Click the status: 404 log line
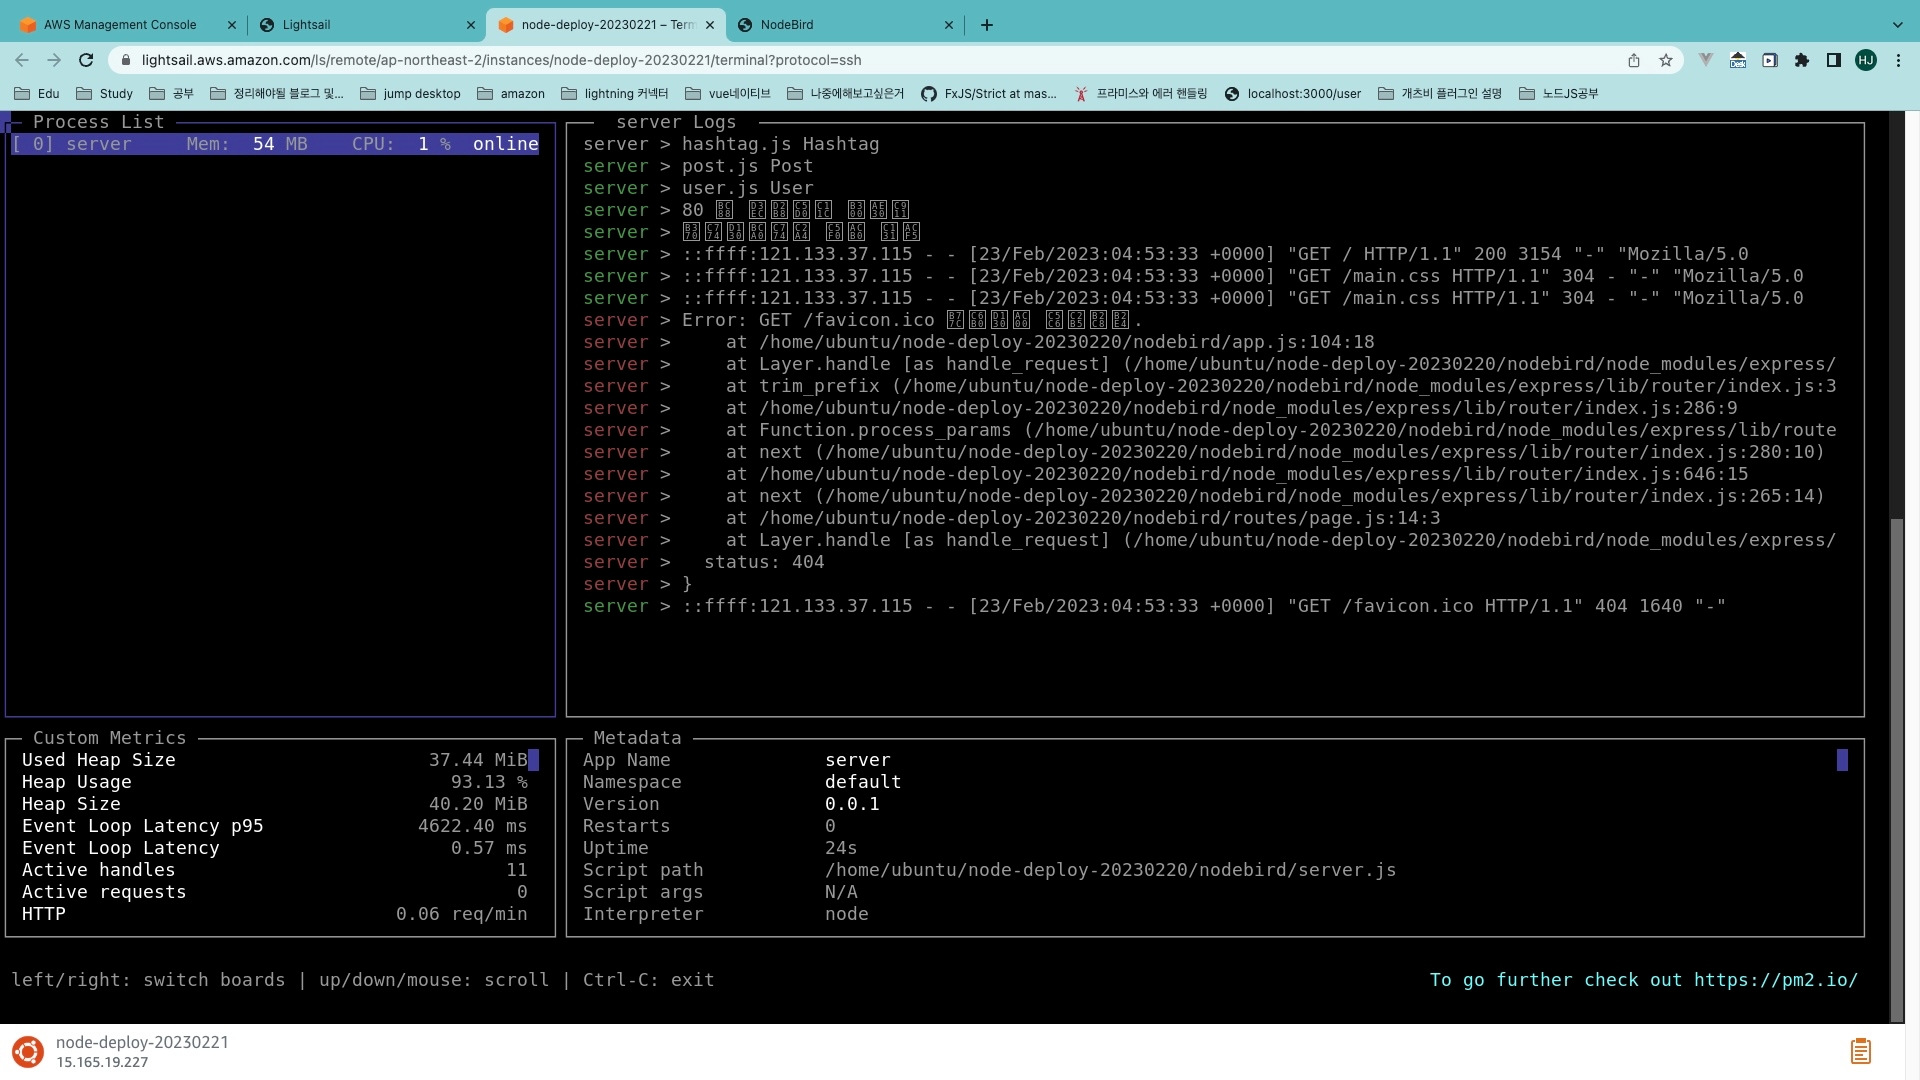Image resolution: width=1920 pixels, height=1080 pixels. (704, 562)
